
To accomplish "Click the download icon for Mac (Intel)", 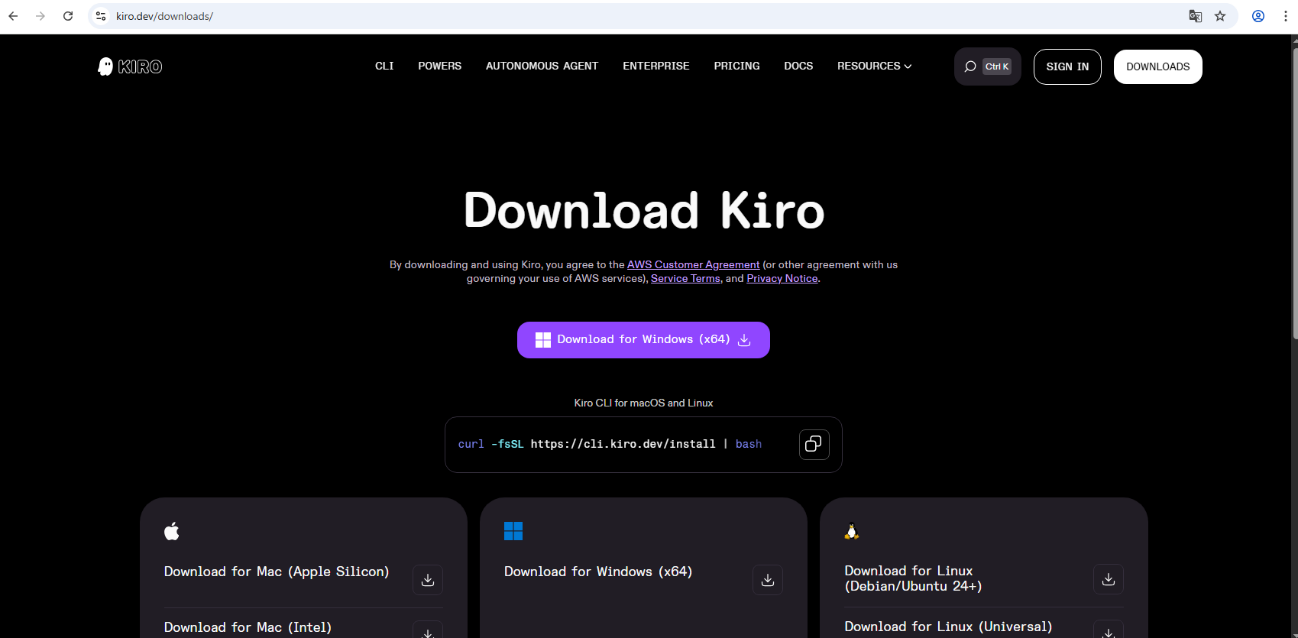I will point(428,630).
